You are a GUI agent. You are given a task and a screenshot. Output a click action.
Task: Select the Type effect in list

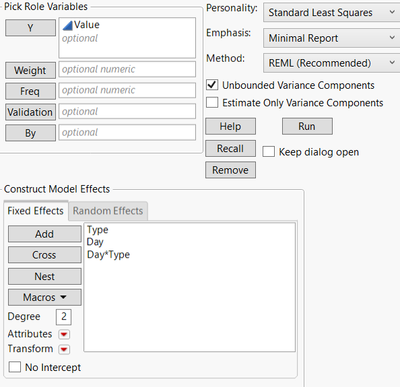97,230
